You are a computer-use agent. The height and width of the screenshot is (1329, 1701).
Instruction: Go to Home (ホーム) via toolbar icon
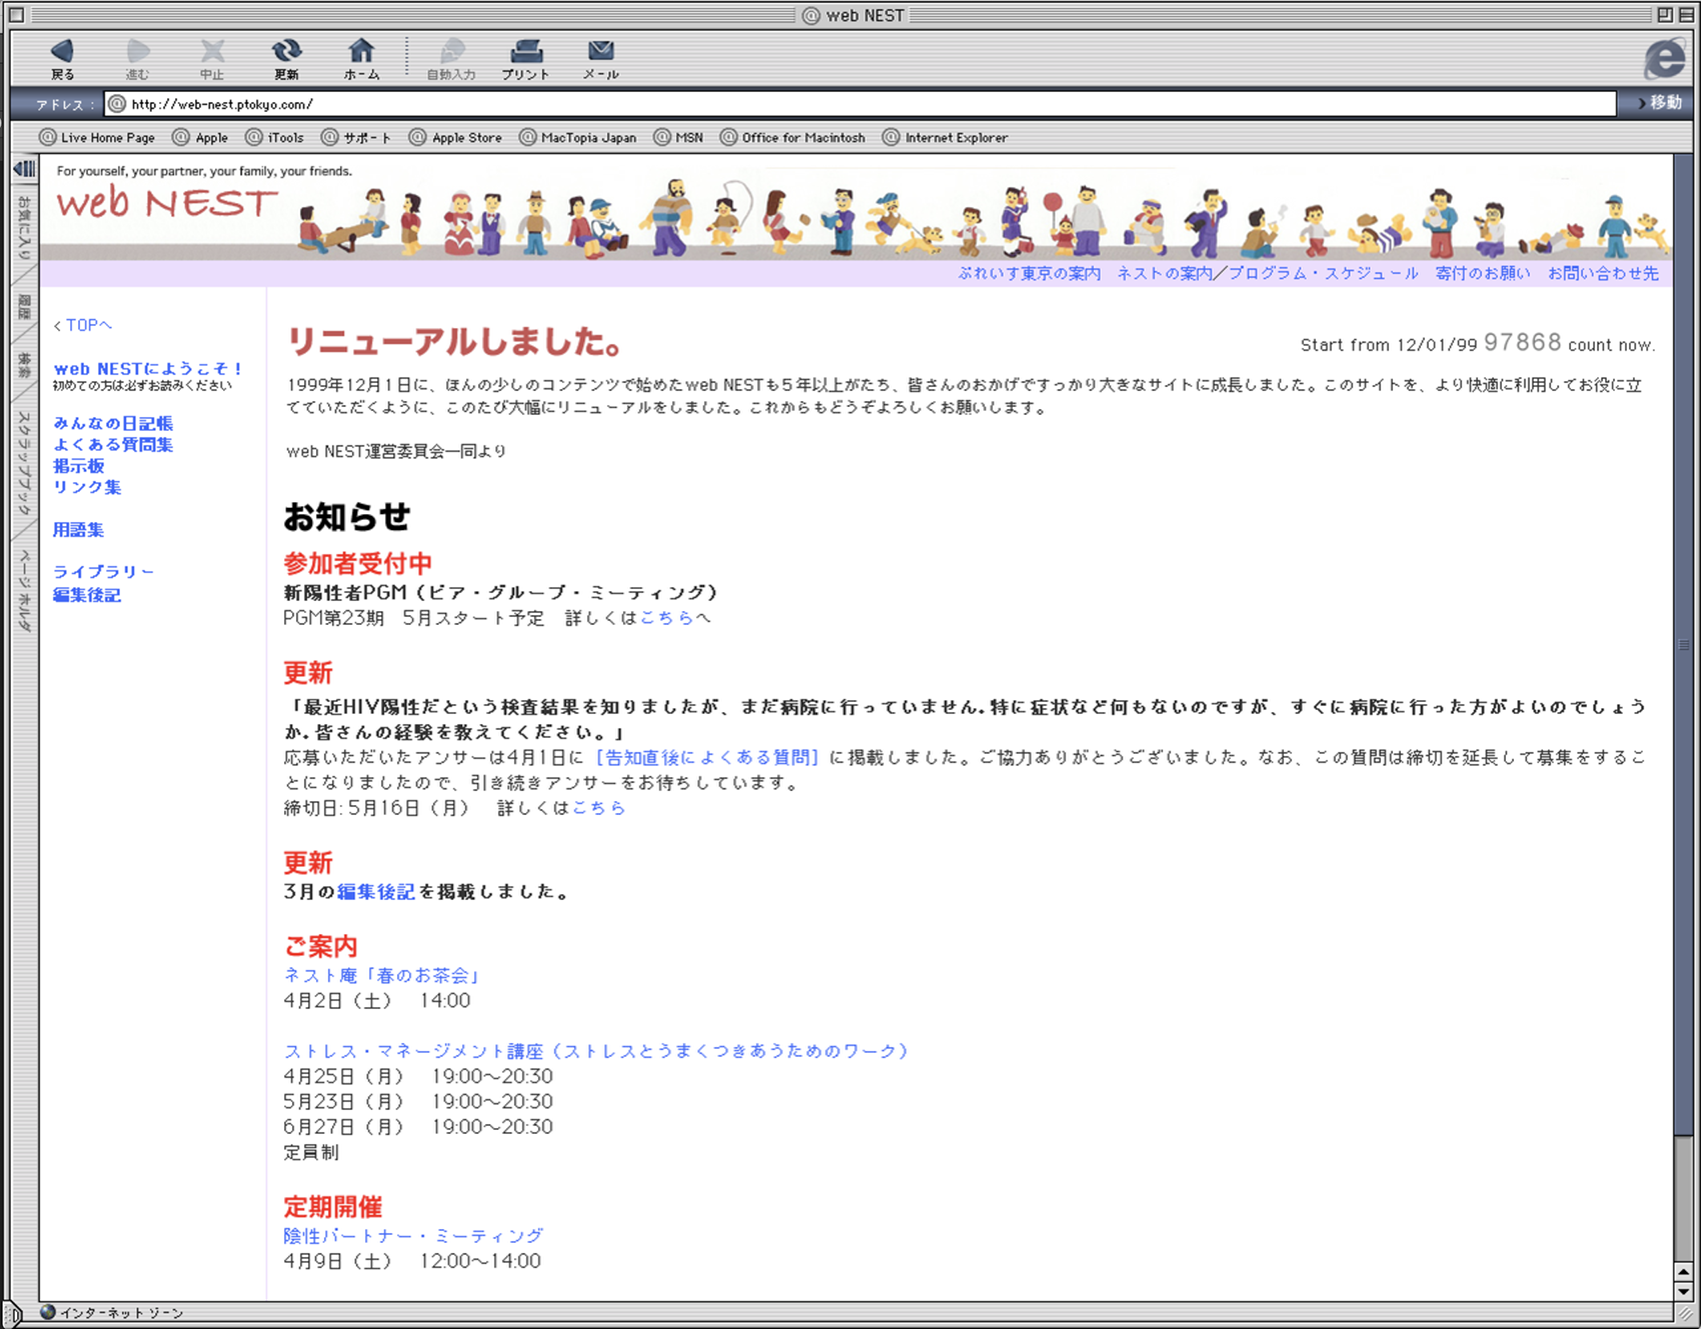coord(361,58)
